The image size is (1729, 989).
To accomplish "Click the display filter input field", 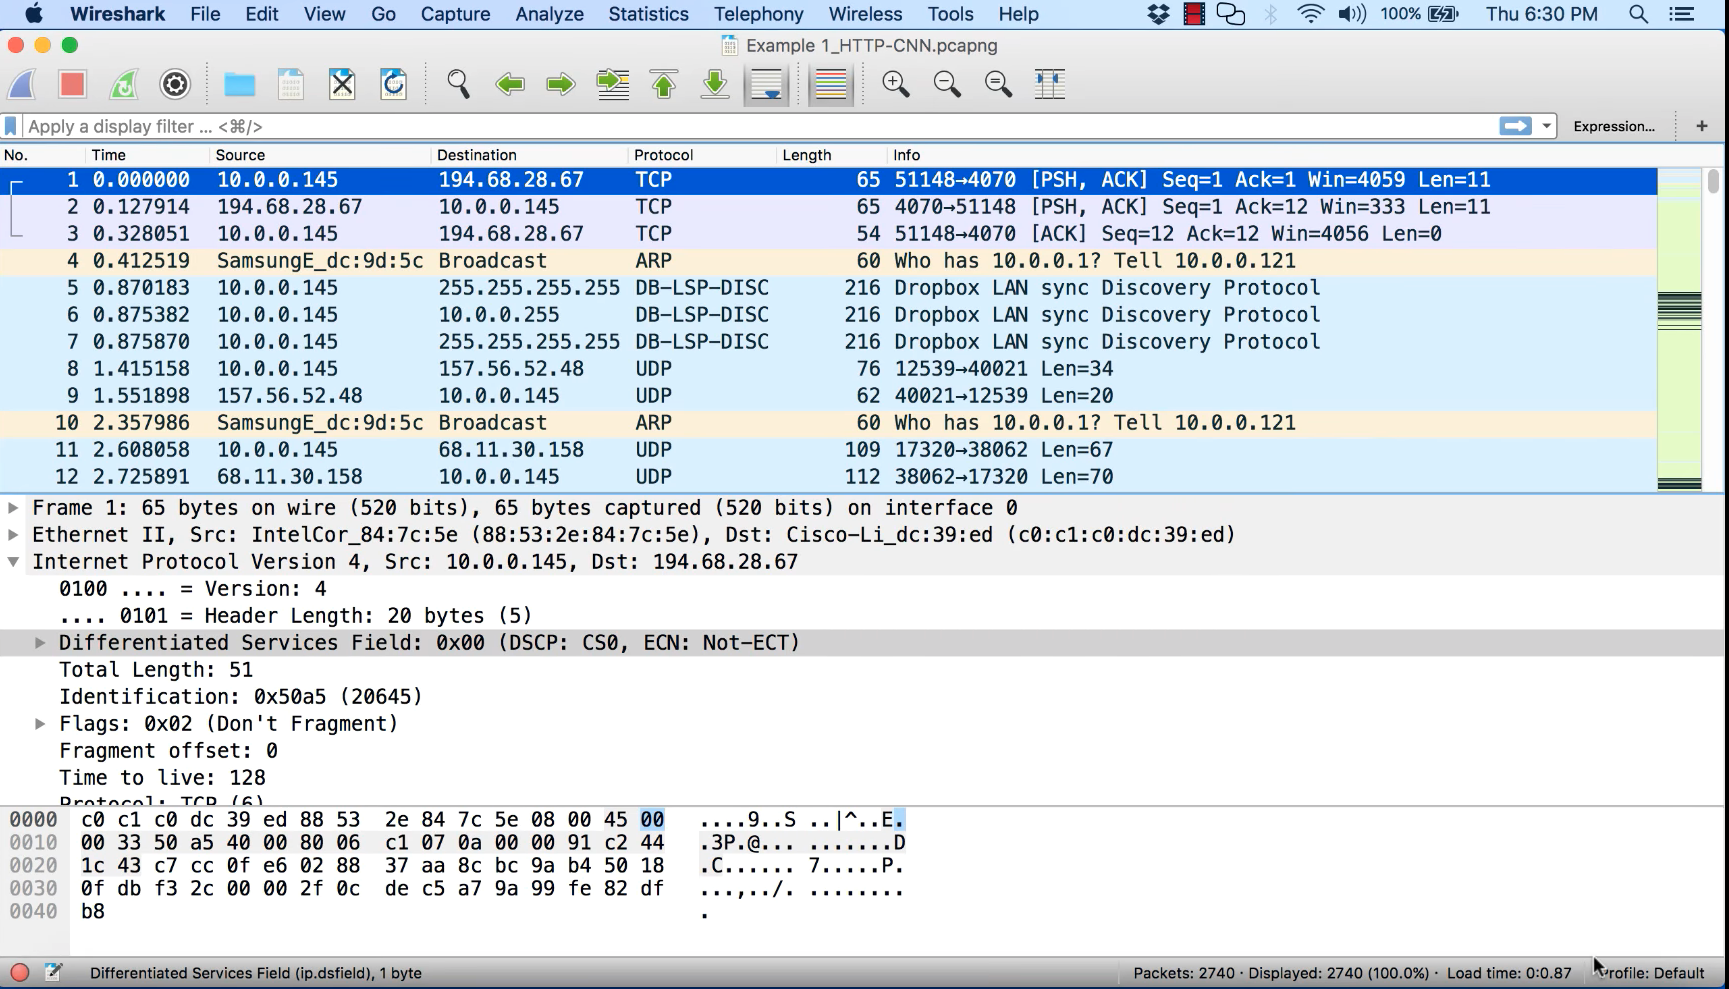I will pyautogui.click(x=760, y=126).
